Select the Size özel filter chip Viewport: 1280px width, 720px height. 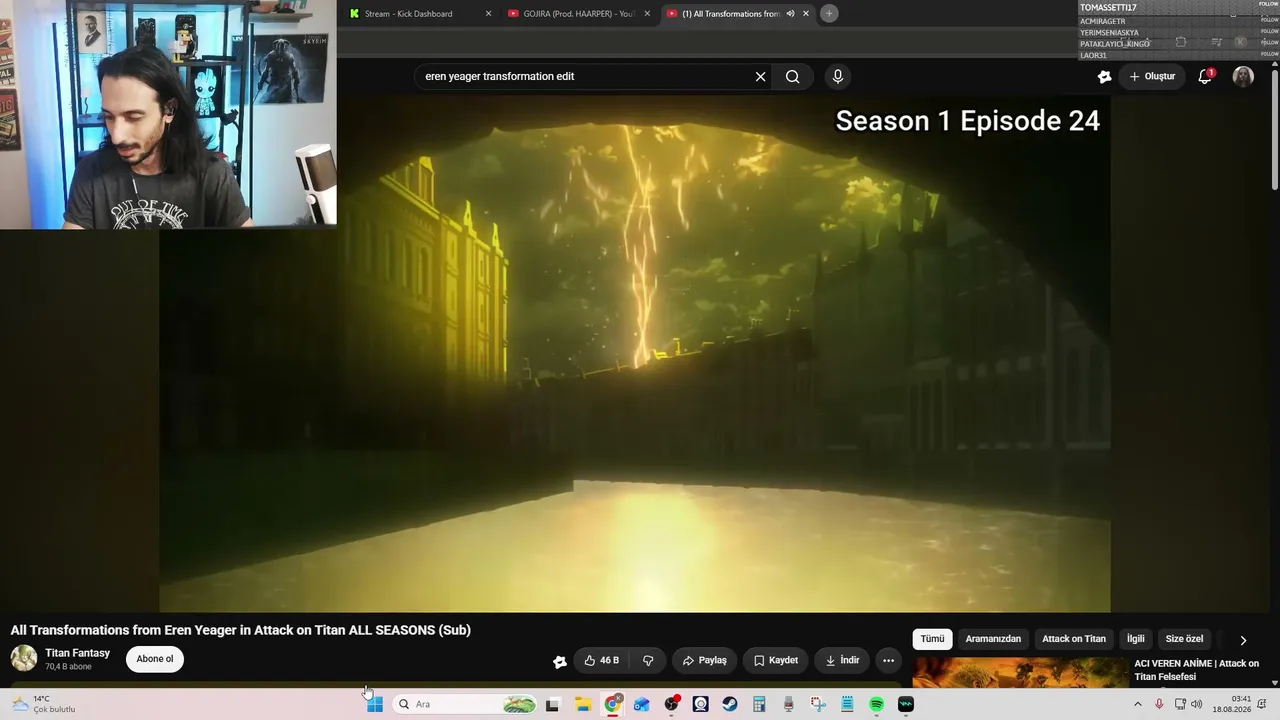[x=1184, y=639]
